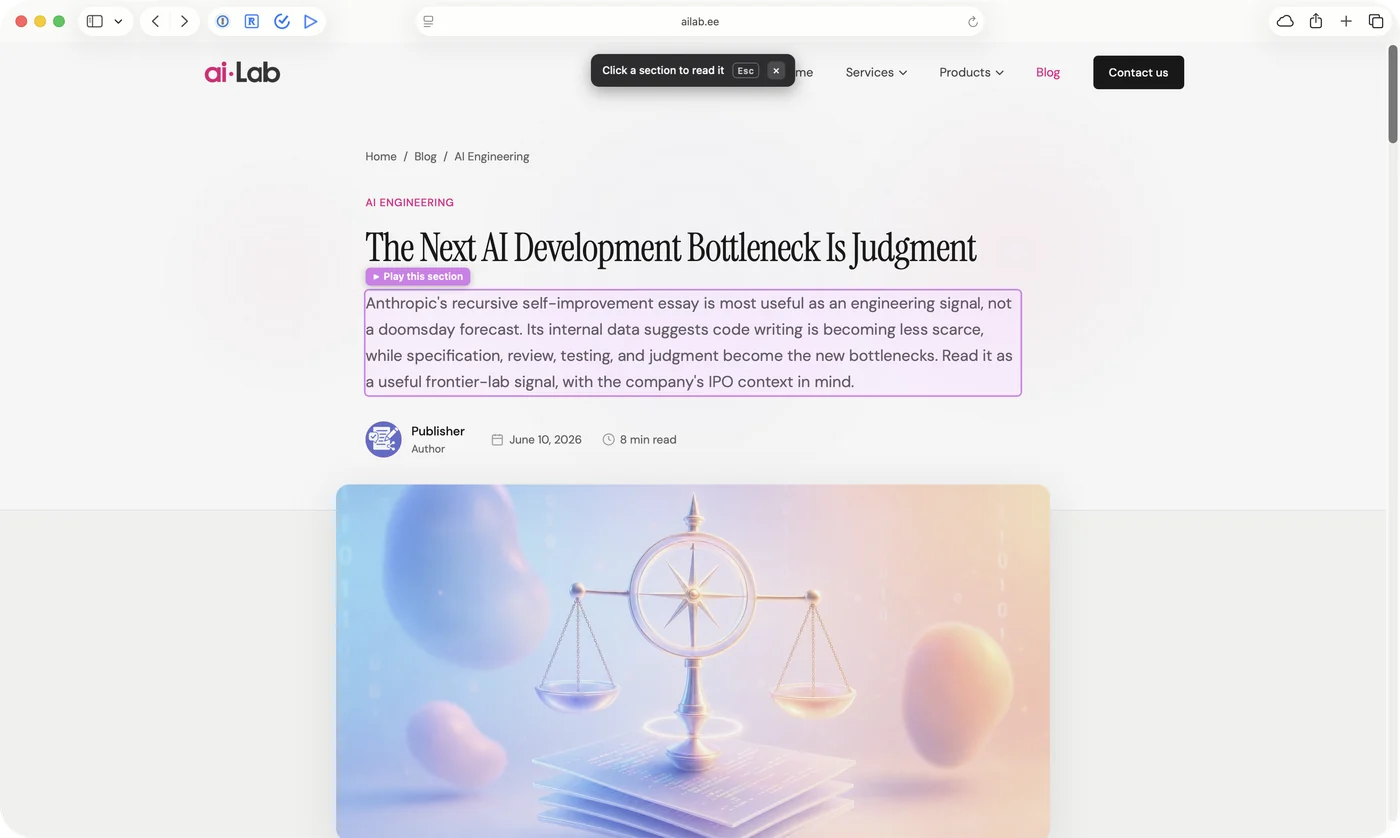Expand the Products menu
The height and width of the screenshot is (838, 1400).
pyautogui.click(x=971, y=72)
